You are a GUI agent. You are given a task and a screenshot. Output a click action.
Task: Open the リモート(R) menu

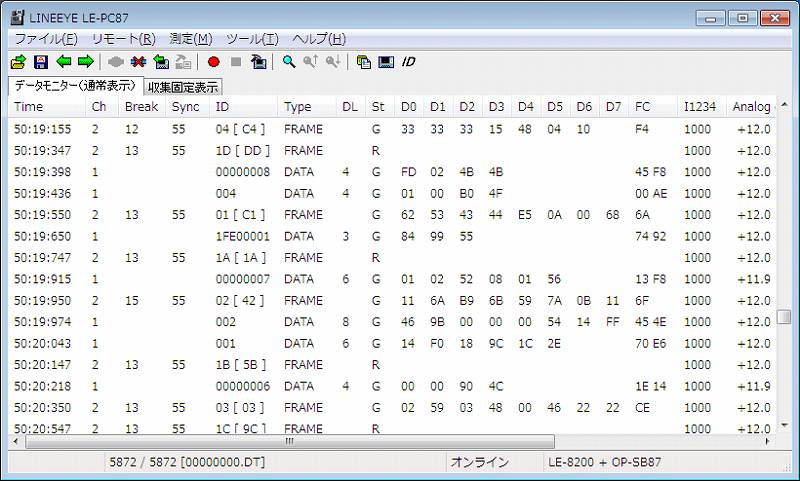(123, 39)
